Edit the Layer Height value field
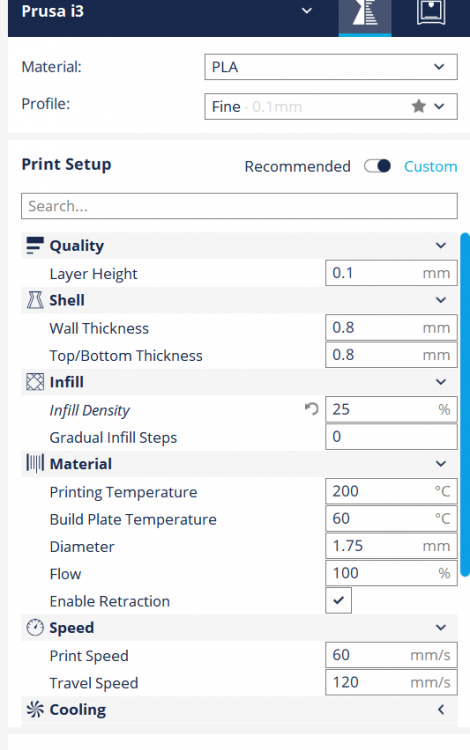Viewport: 470px width, 750px height. pos(391,273)
